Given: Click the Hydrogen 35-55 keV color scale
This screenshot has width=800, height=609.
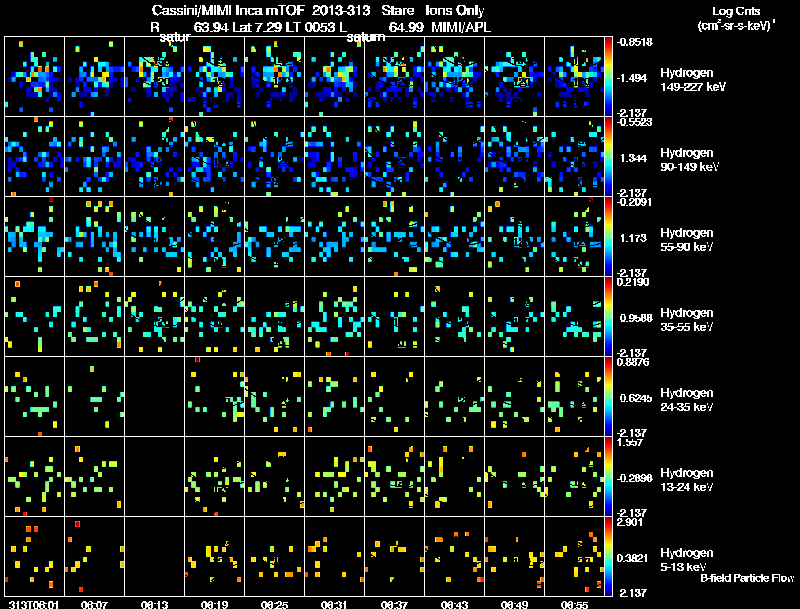Looking at the screenshot, I should [610, 316].
